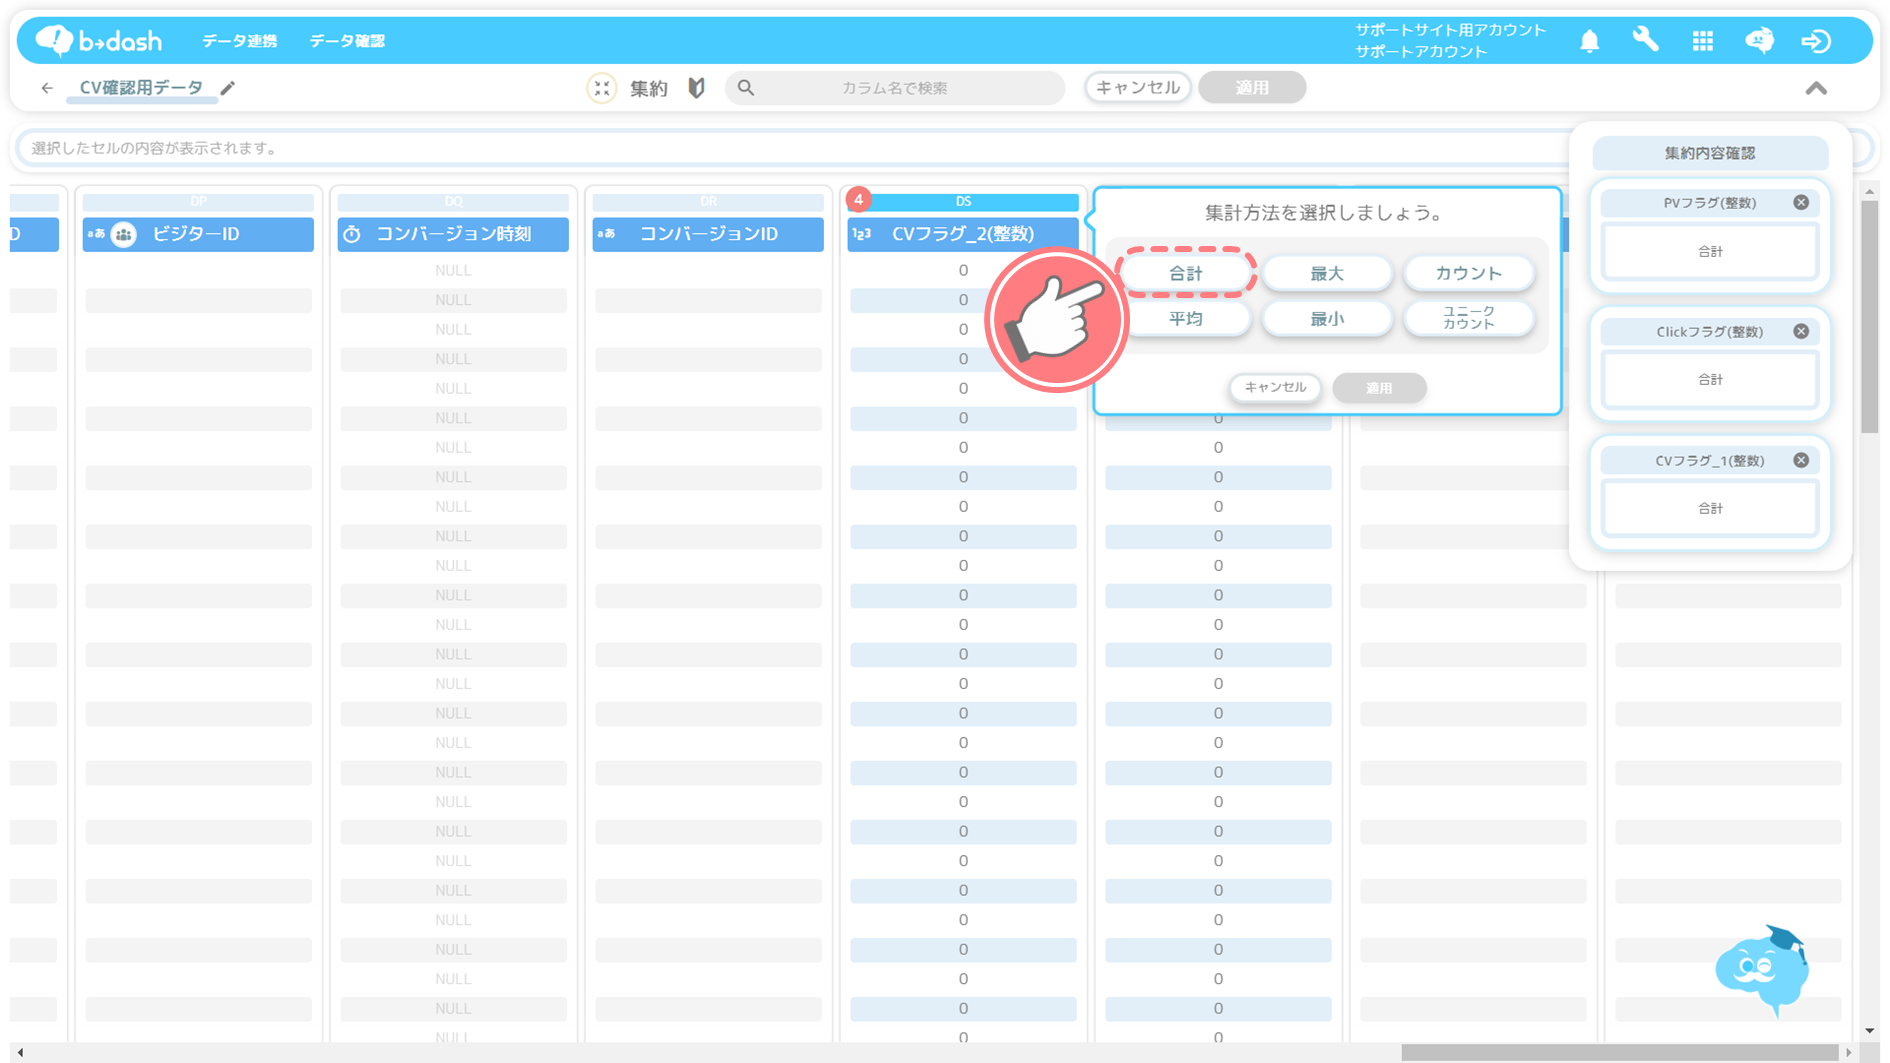Open the wrench settings icon
This screenshot has height=1063, width=1890.
pos(1645,40)
